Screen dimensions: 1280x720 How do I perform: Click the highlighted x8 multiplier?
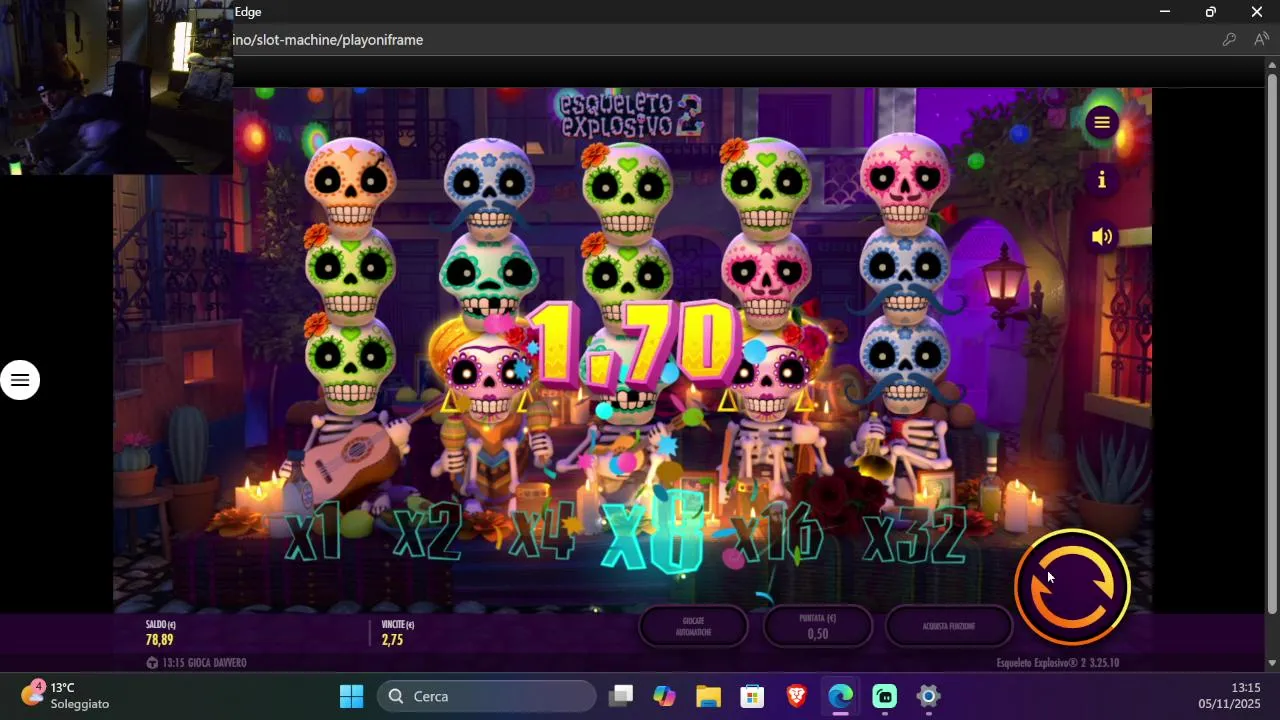(x=654, y=533)
